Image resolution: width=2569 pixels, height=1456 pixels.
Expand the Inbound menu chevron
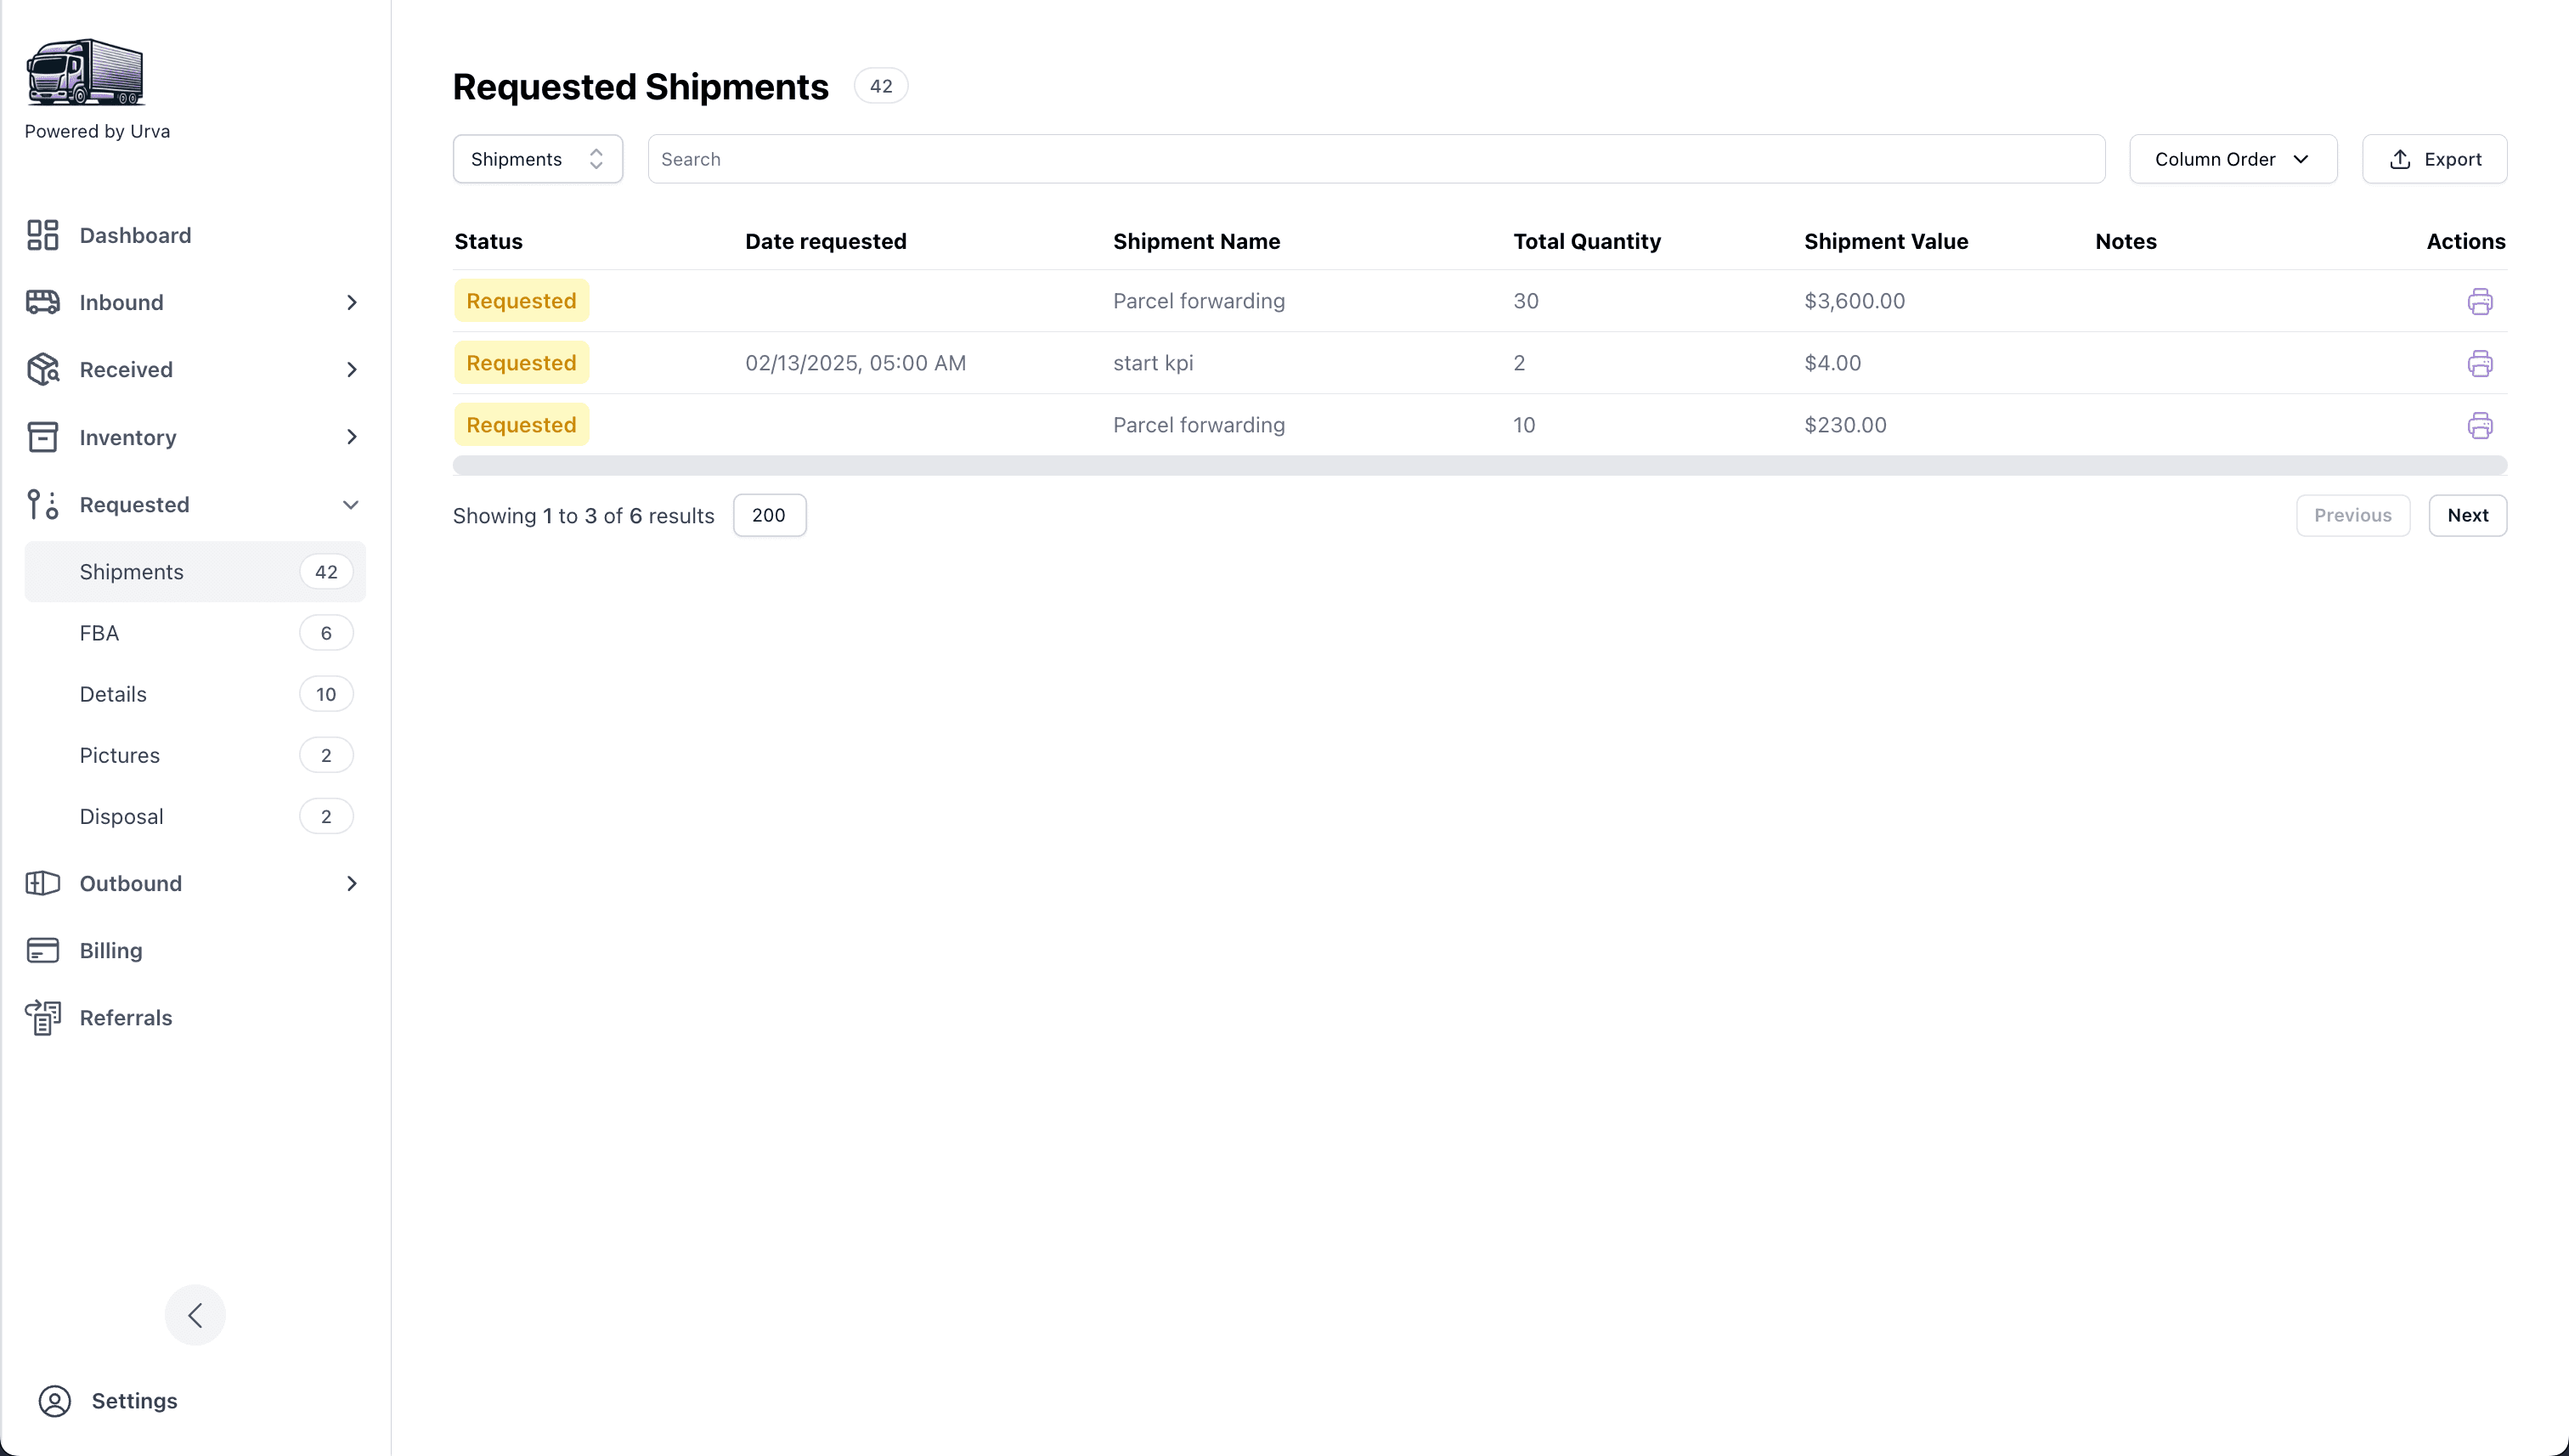point(351,302)
